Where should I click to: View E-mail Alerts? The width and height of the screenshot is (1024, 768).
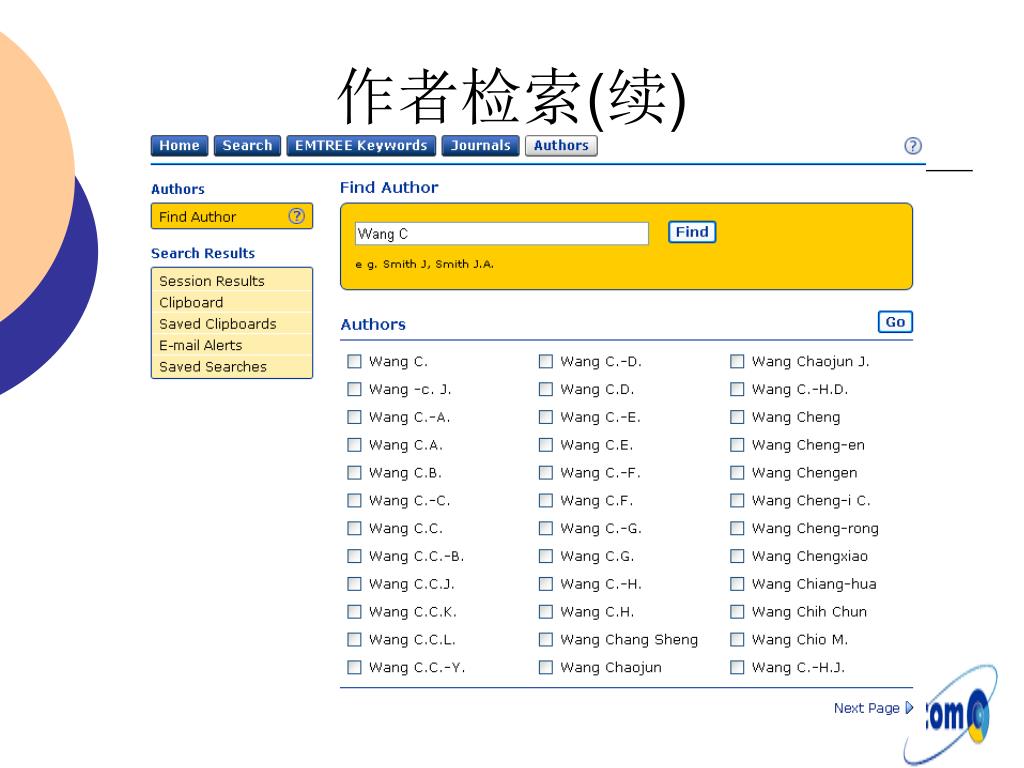coord(201,345)
